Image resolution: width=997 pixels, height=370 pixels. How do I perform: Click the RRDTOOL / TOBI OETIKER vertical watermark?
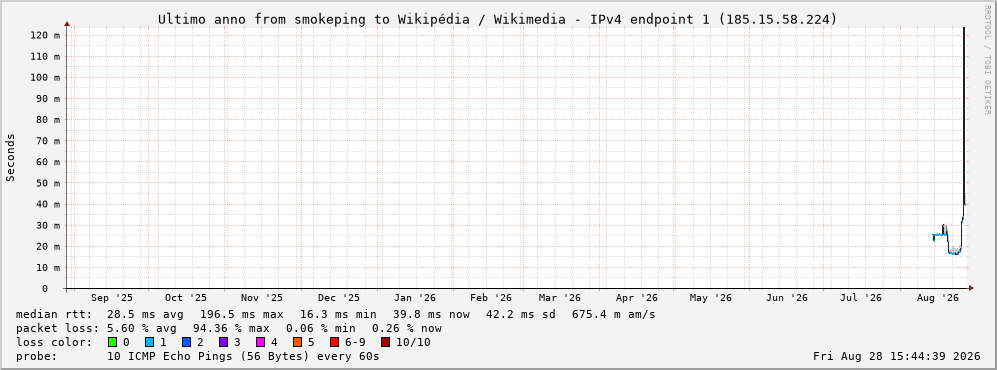point(987,60)
